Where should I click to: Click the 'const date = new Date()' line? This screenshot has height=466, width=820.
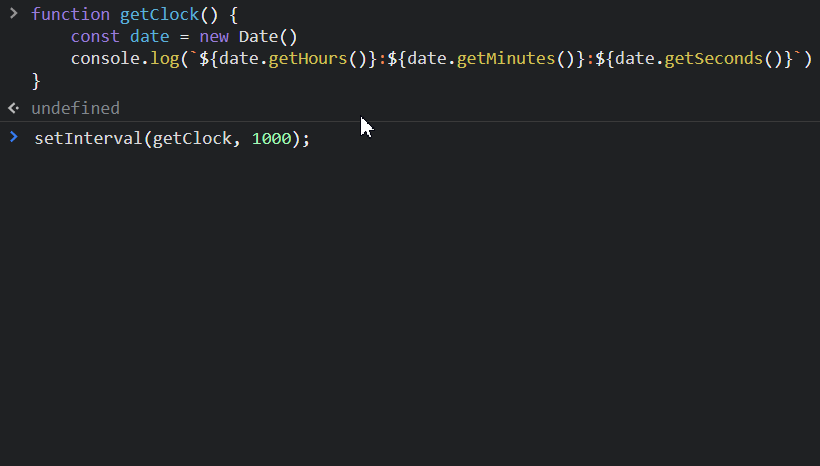pos(184,37)
